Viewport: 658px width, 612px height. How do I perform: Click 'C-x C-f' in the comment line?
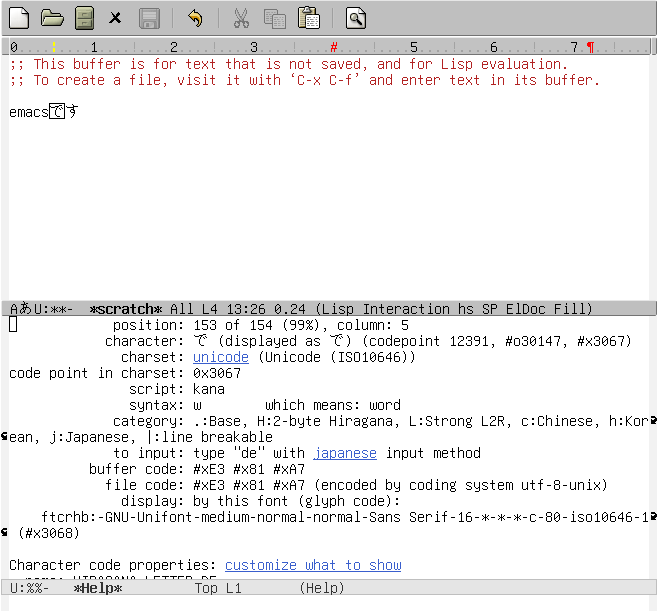click(325, 80)
